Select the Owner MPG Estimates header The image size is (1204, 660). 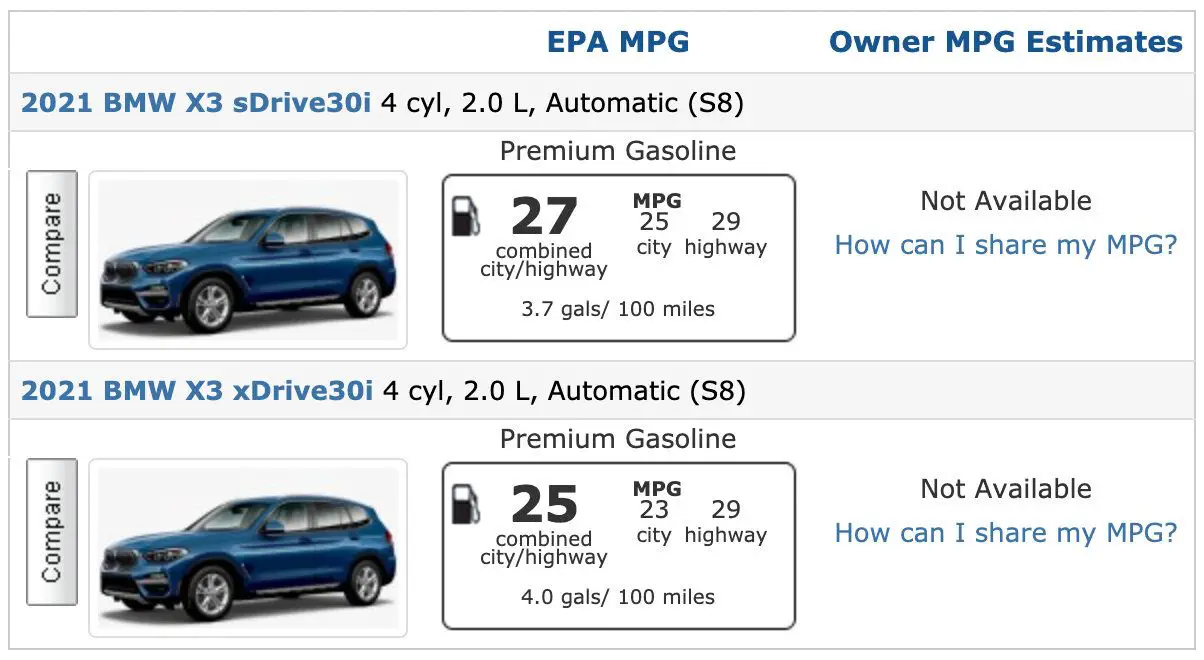click(1006, 42)
